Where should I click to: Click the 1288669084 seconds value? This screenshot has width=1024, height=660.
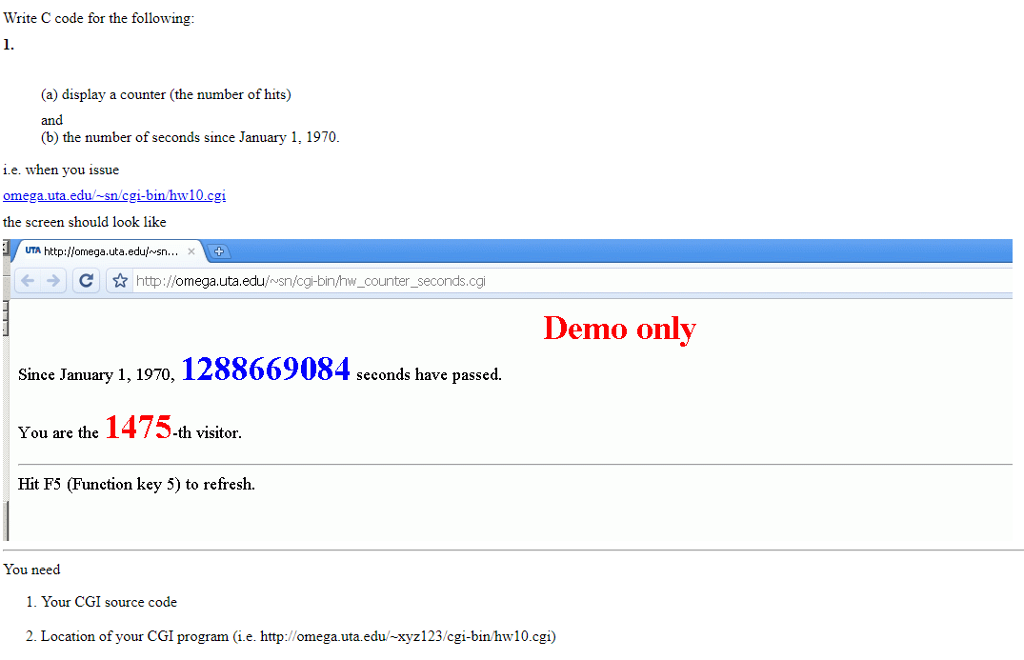pos(265,369)
